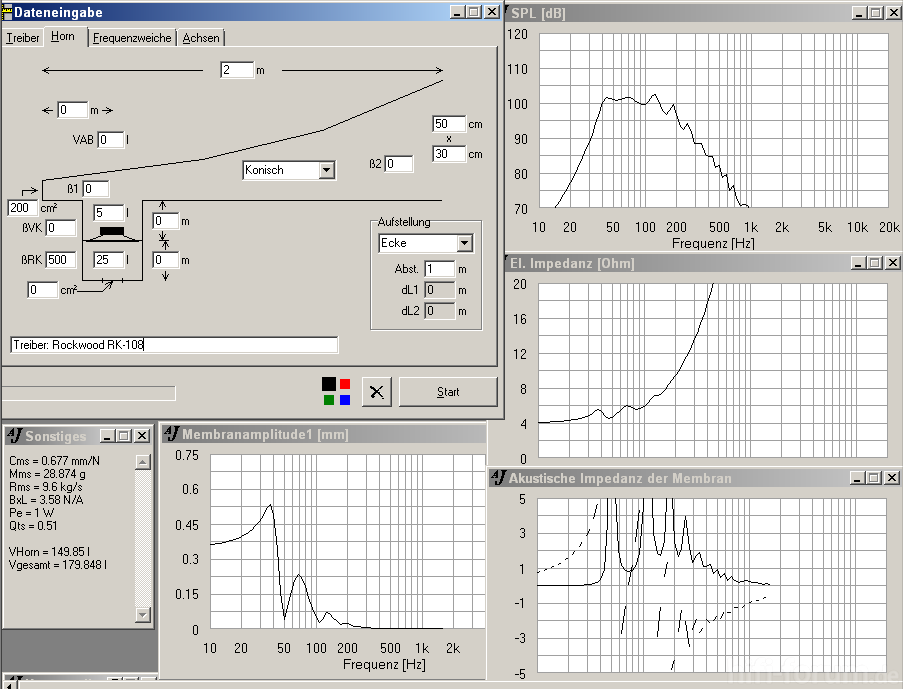The height and width of the screenshot is (689, 903).
Task: Minimize the SPL [dB] window
Action: click(x=858, y=13)
